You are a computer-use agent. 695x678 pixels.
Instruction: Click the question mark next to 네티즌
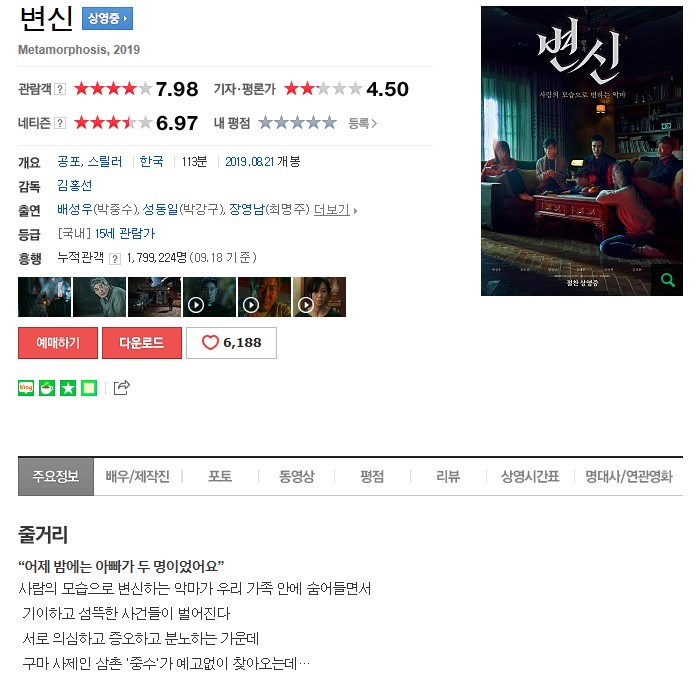coord(60,123)
